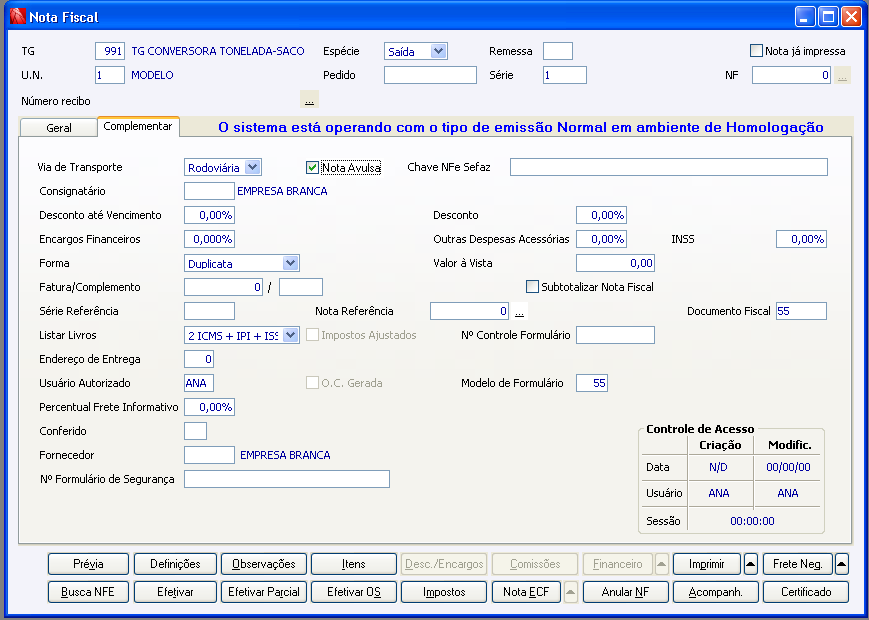Click the Observações button
This screenshot has width=869, height=620.
[264, 564]
